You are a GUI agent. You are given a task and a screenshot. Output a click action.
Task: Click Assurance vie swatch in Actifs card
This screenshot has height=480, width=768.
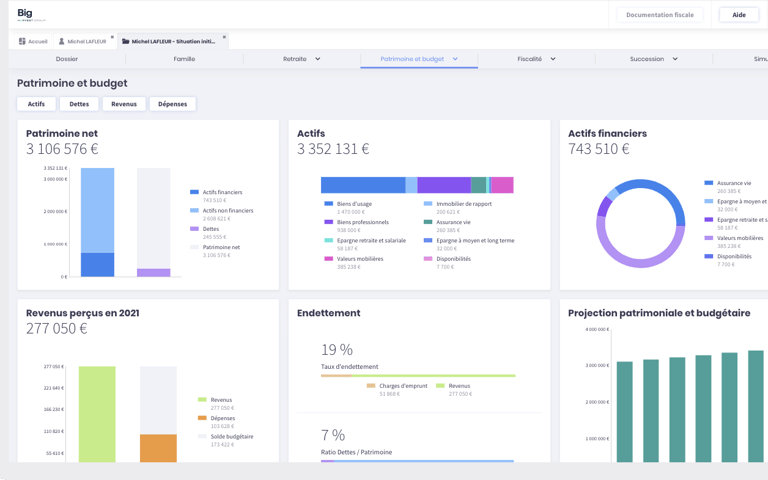pyautogui.click(x=428, y=222)
